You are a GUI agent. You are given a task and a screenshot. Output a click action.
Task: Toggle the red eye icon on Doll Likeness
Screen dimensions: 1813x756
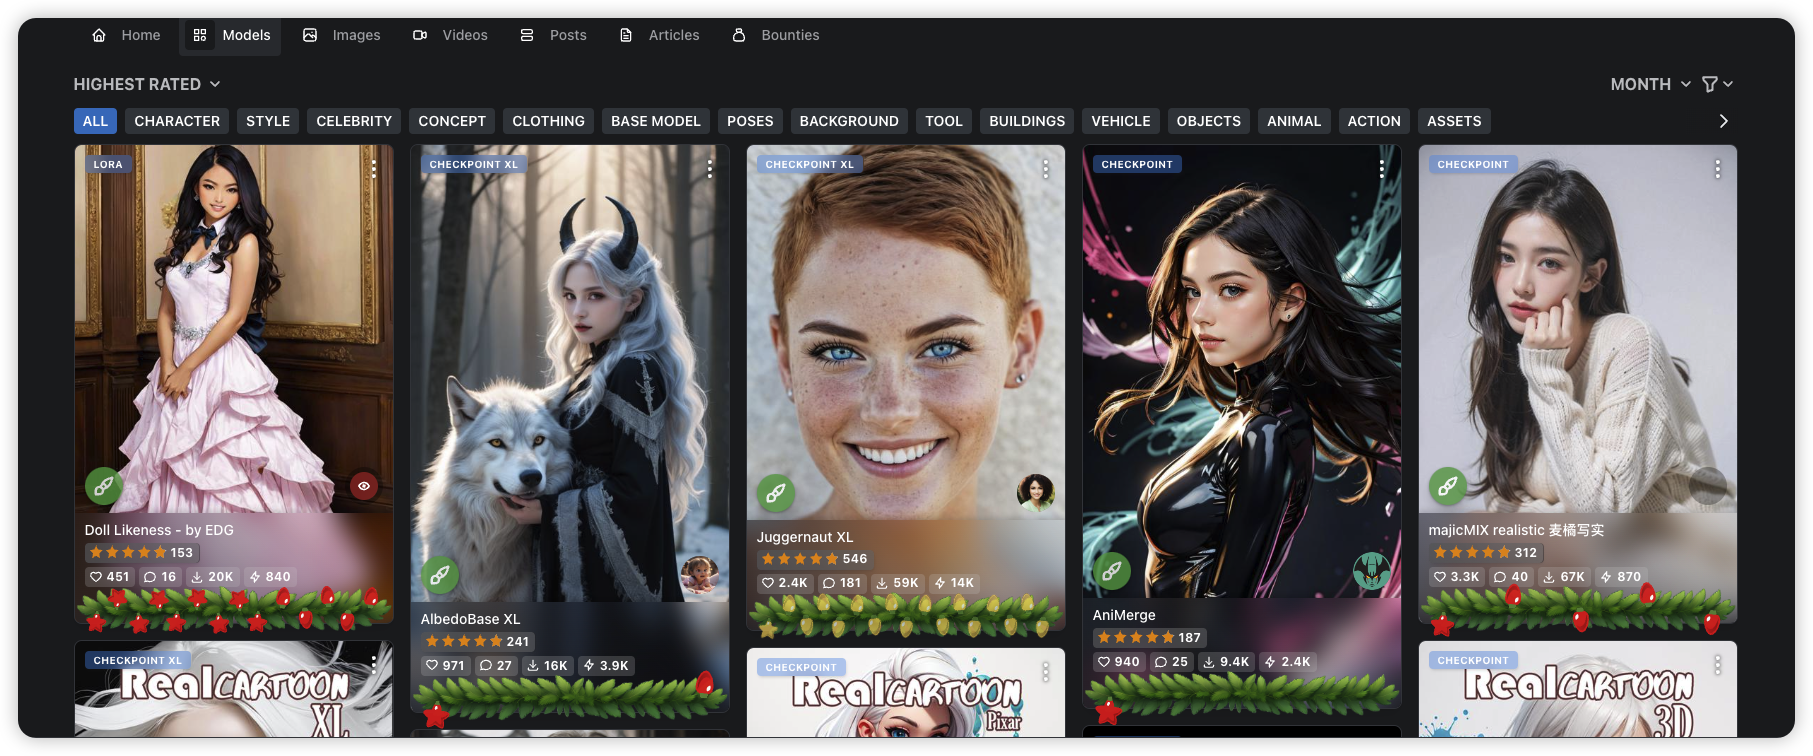[364, 486]
